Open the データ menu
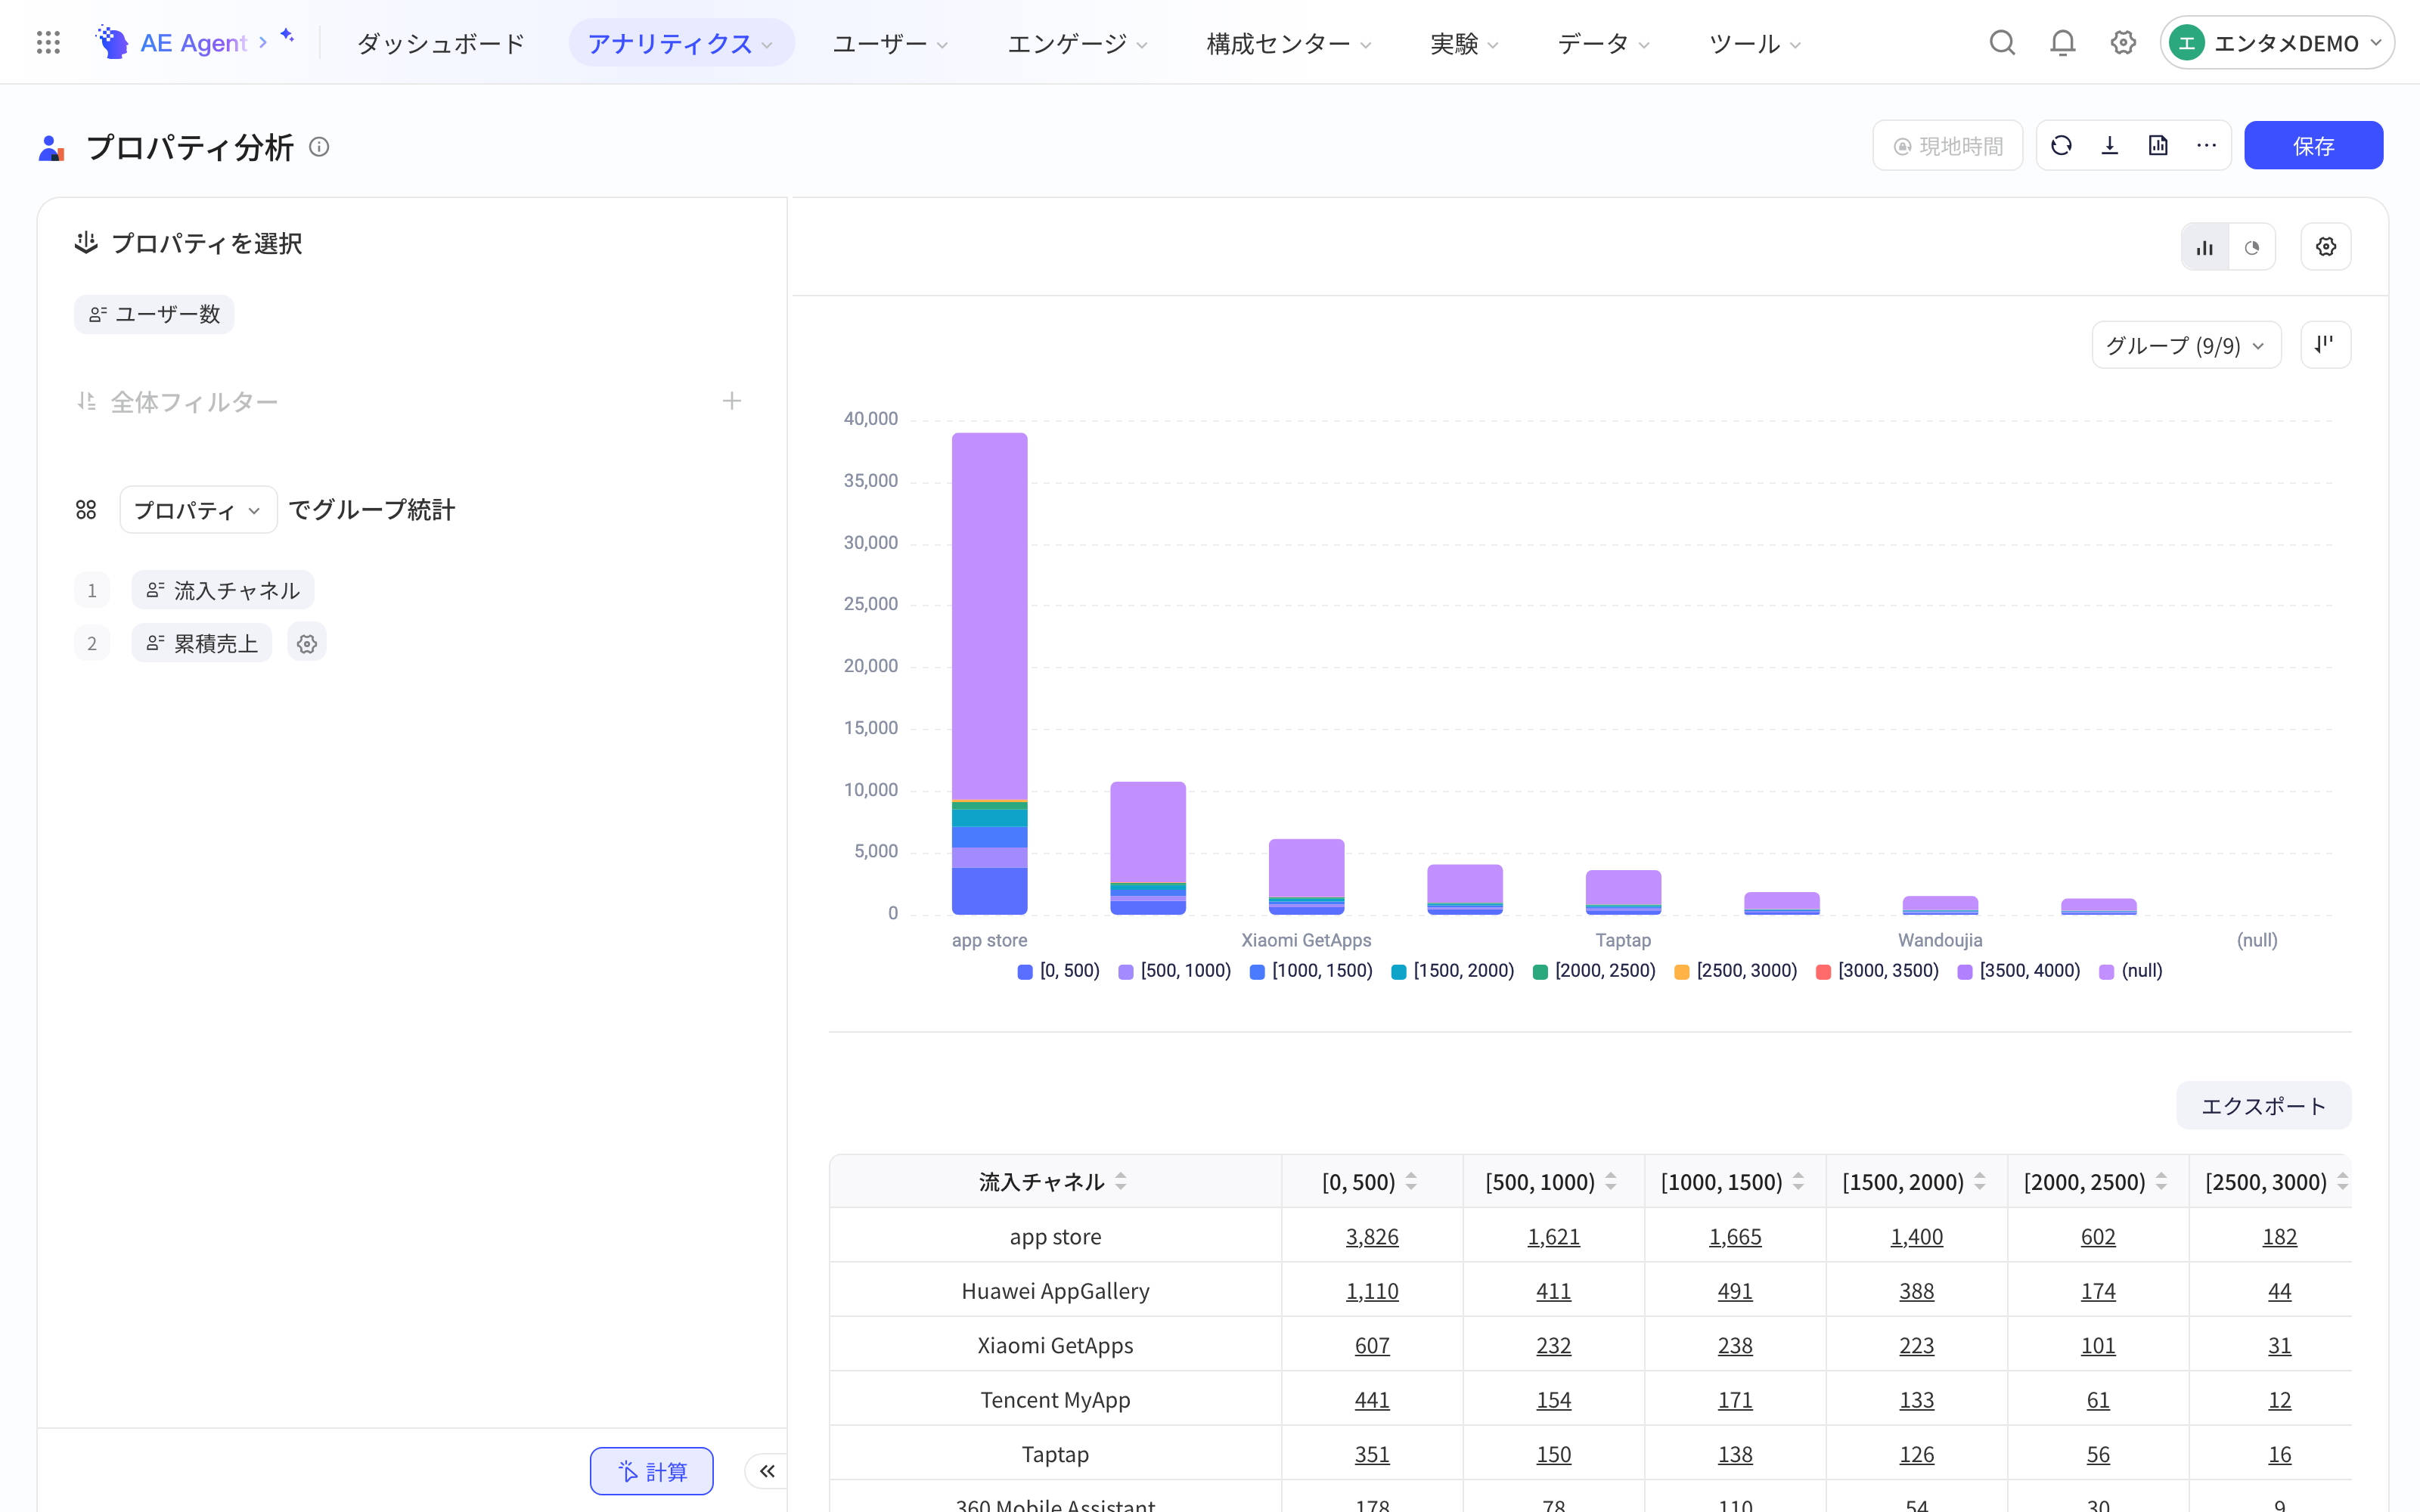 pos(1604,43)
